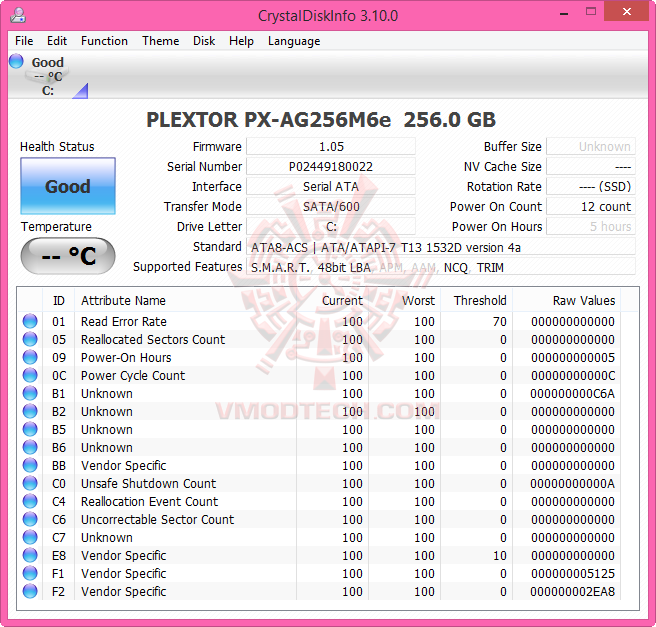Click the status orb for attribute F2

(x=30, y=591)
